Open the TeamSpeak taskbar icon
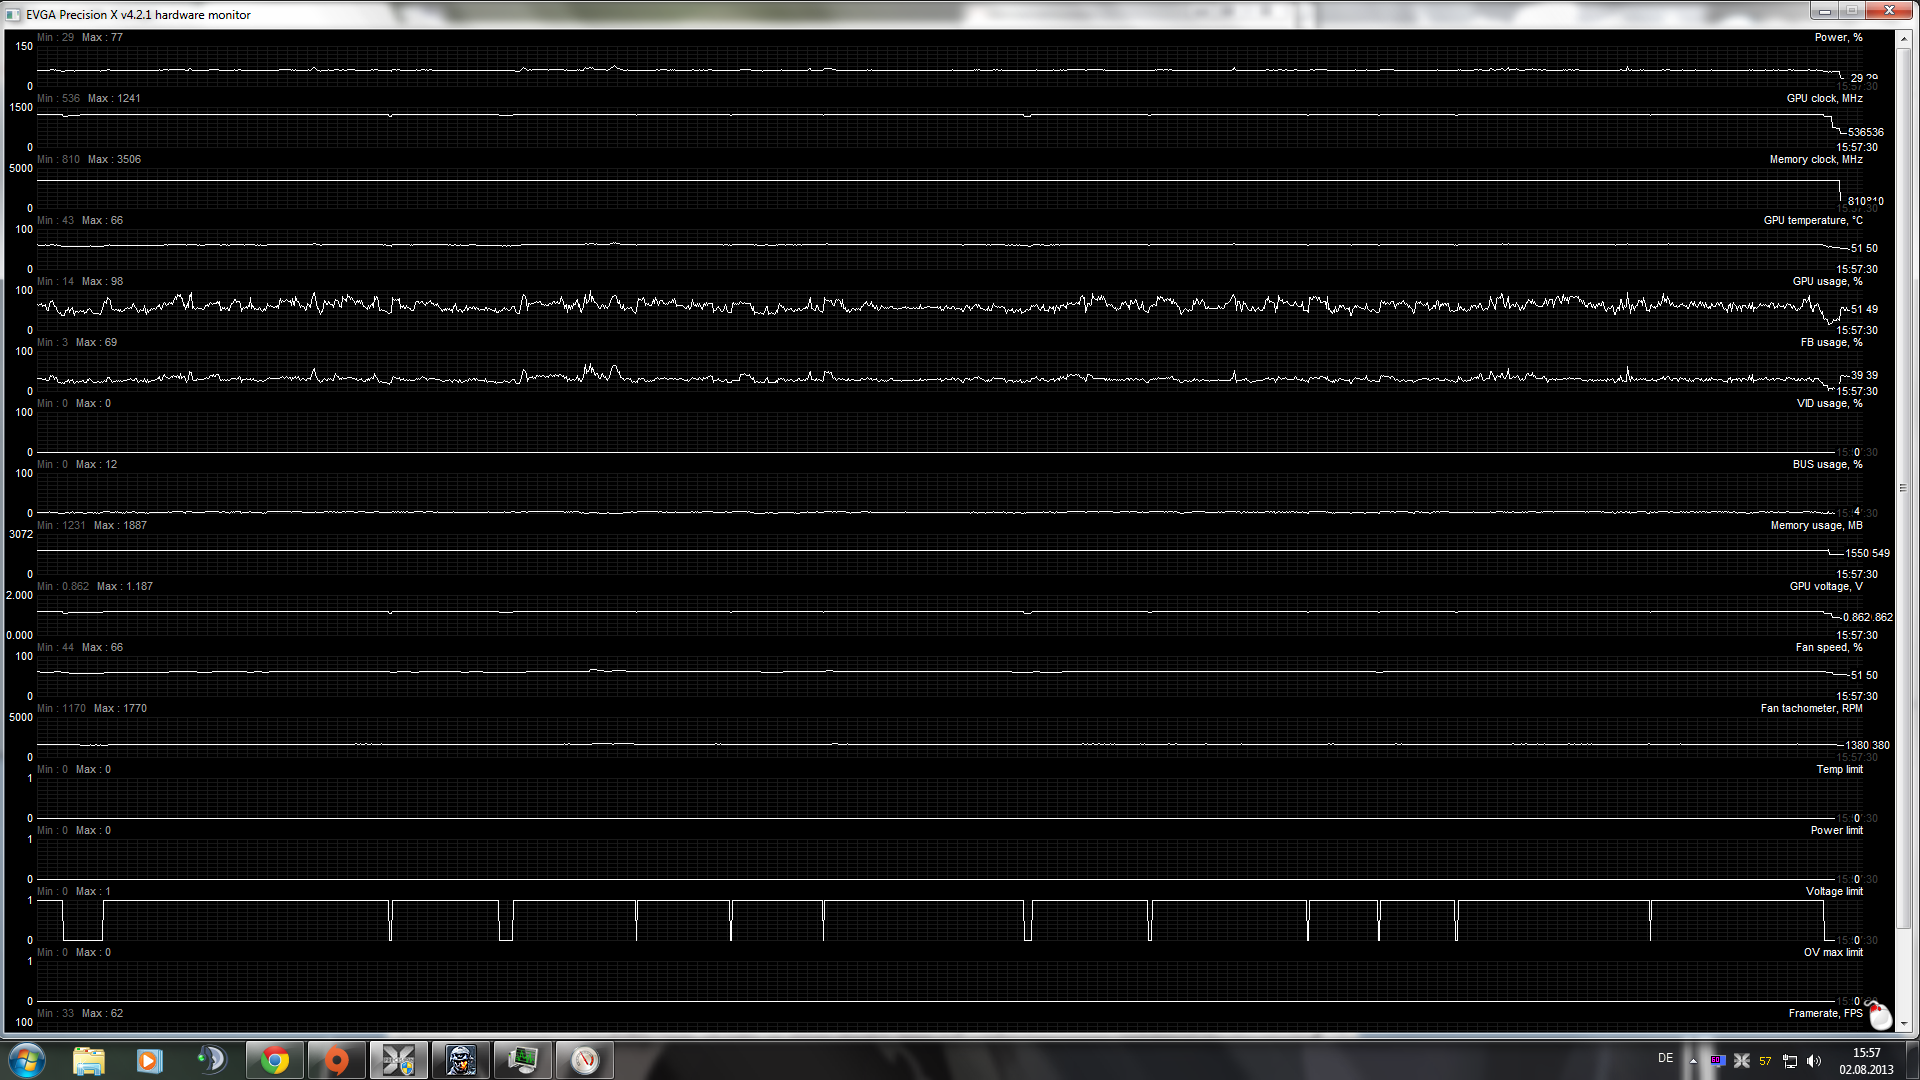Viewport: 1920px width, 1080px height. pos(212,1060)
